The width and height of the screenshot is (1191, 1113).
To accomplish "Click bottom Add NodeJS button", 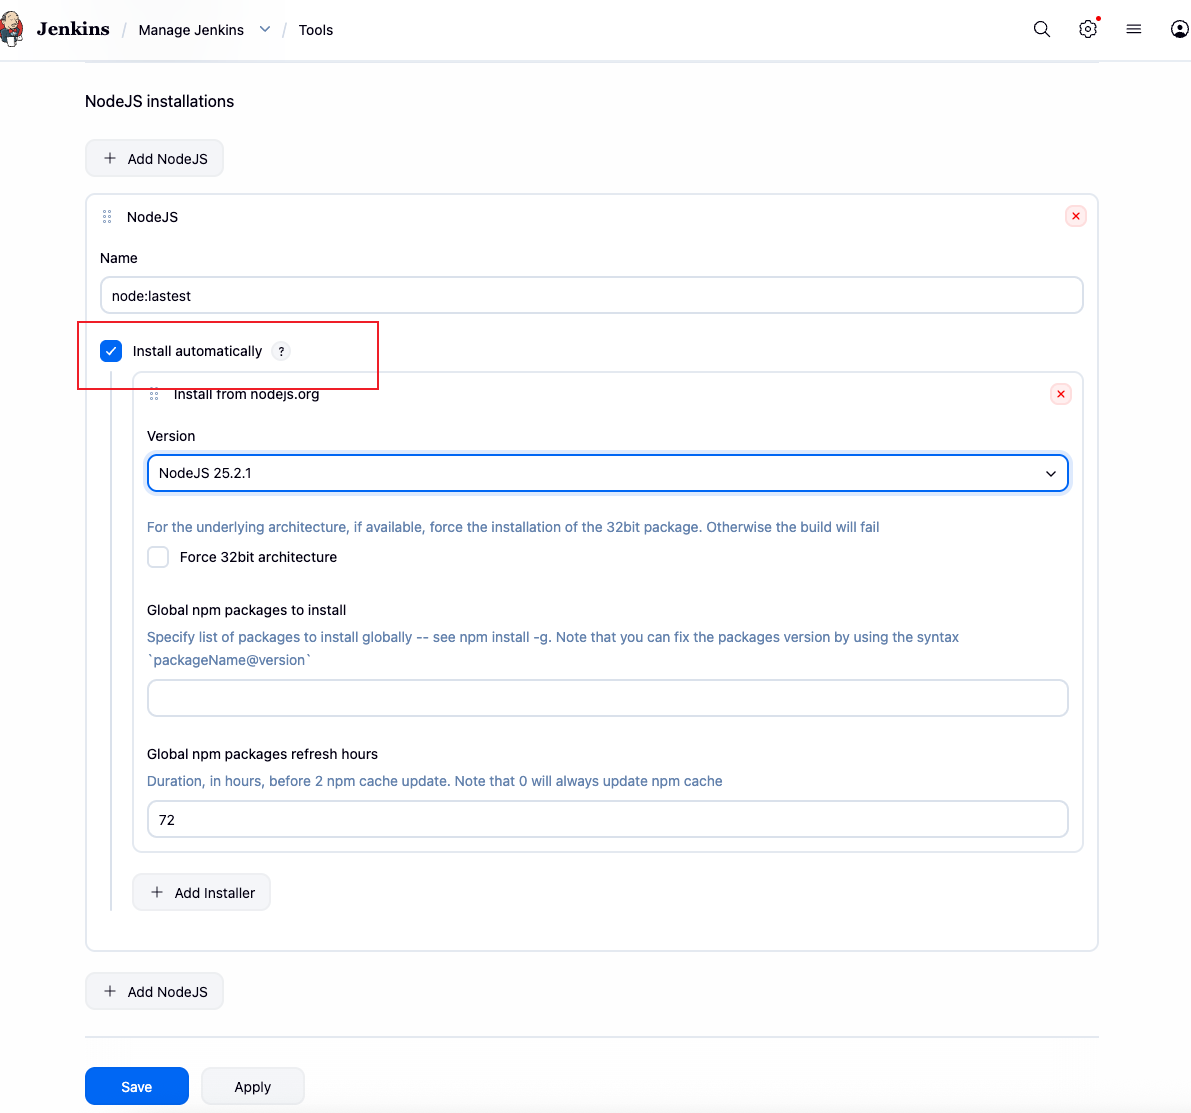I will [x=154, y=991].
